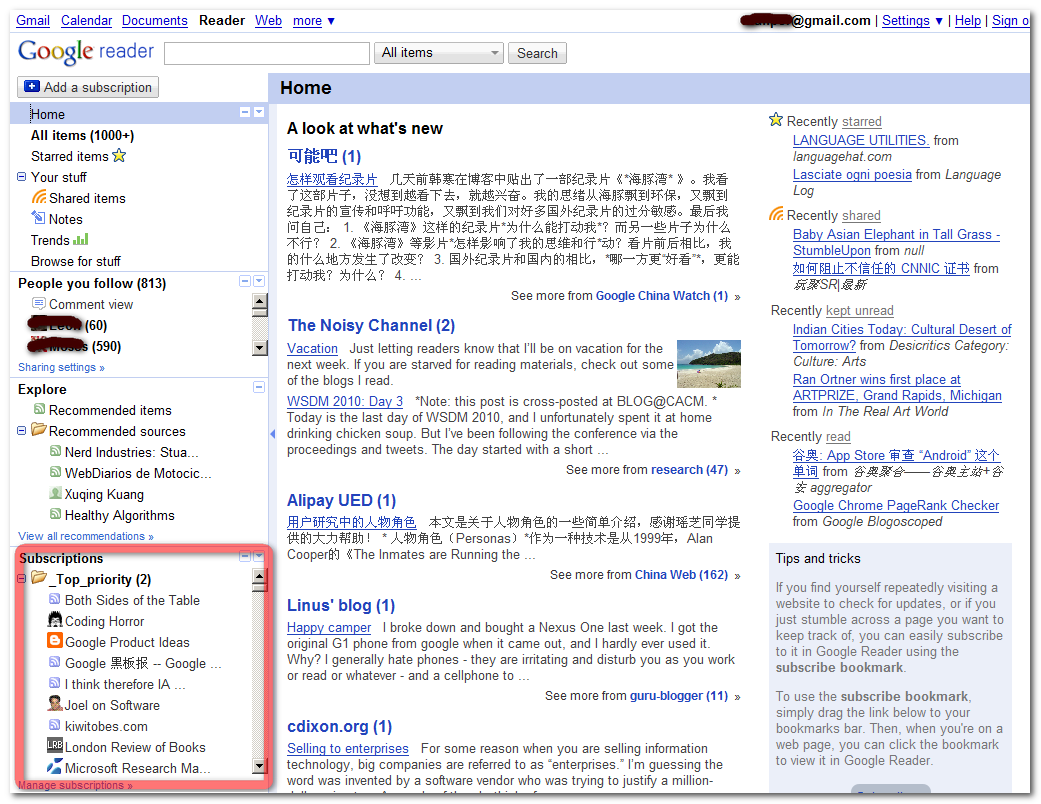Click the Recently shared icon
The image size is (1041, 804).
(776, 213)
